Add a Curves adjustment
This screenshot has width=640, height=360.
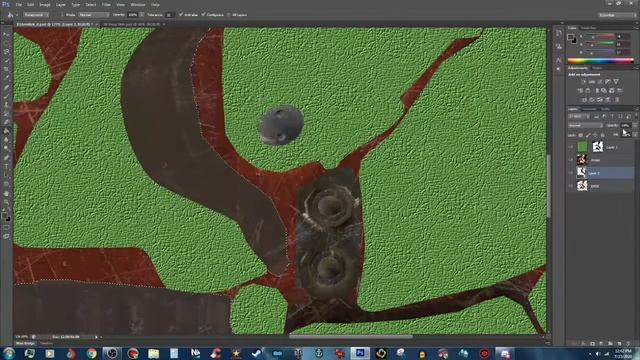pyautogui.click(x=600, y=82)
